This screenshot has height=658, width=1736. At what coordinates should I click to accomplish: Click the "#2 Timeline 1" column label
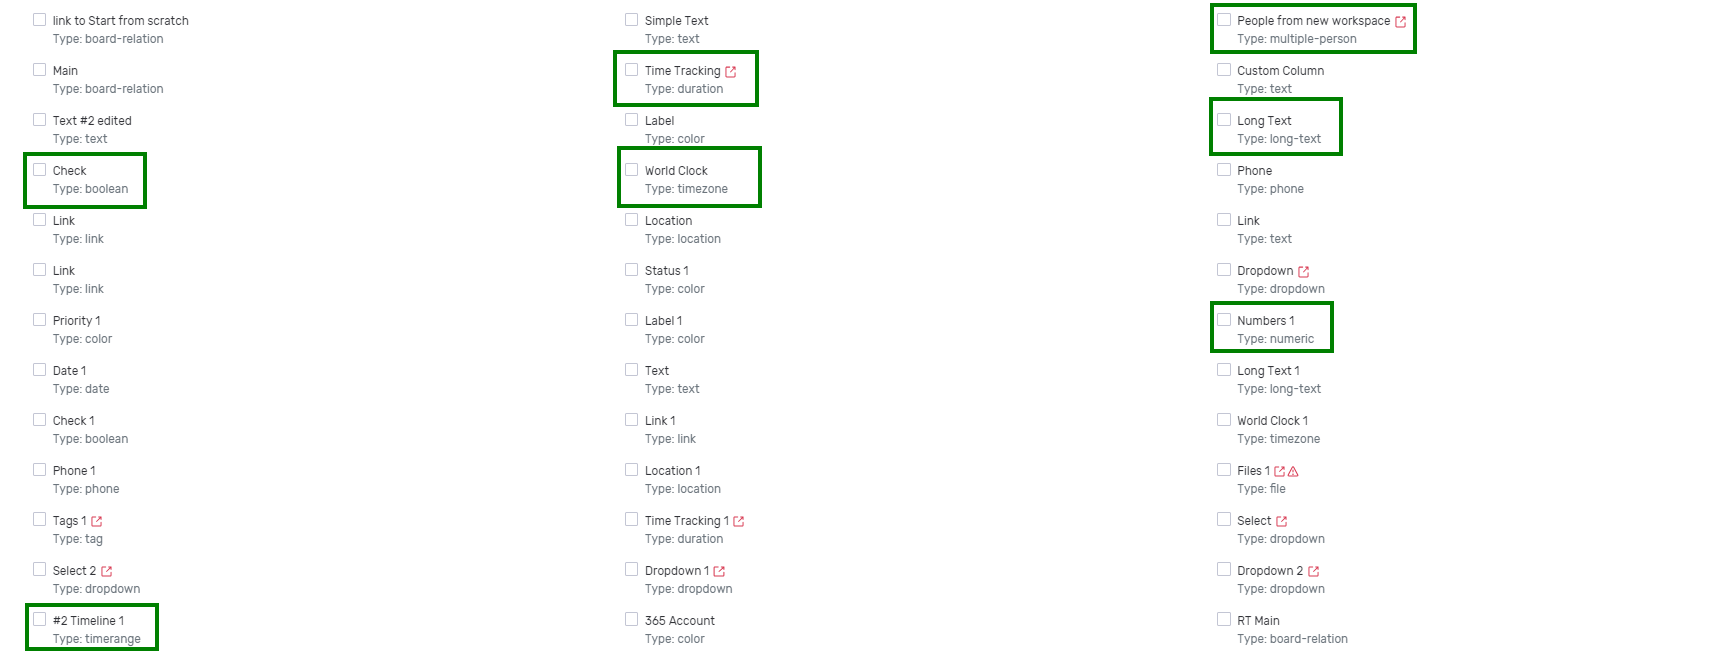pos(88,621)
